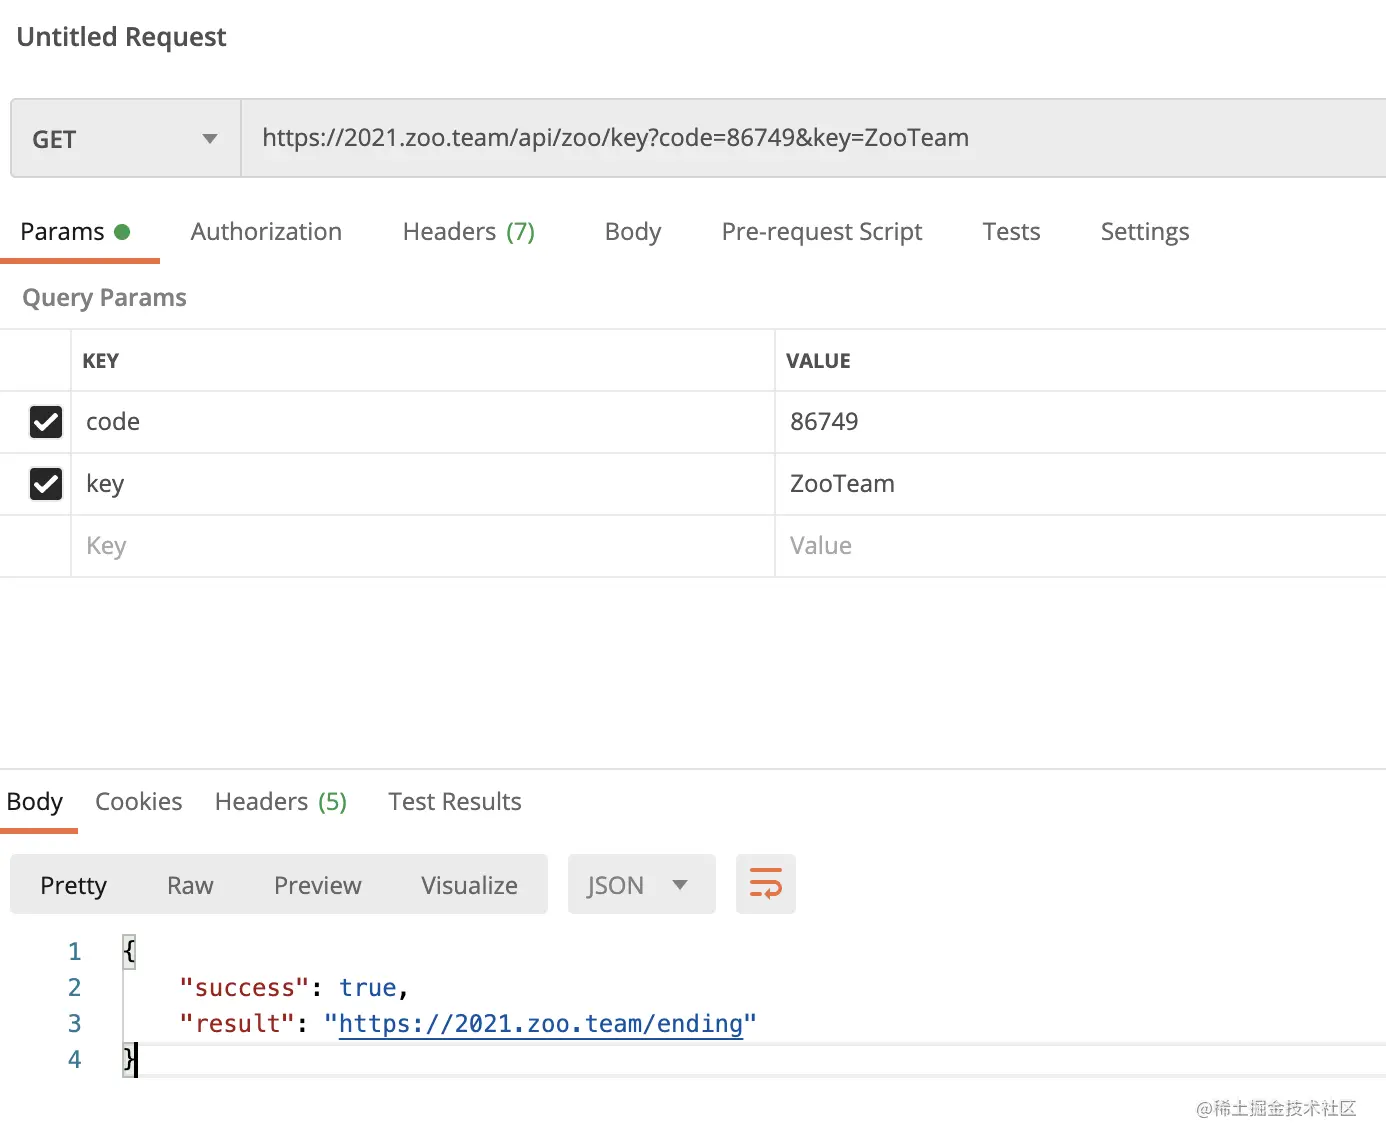
Task: Switch response view to Raw
Action: 190,885
